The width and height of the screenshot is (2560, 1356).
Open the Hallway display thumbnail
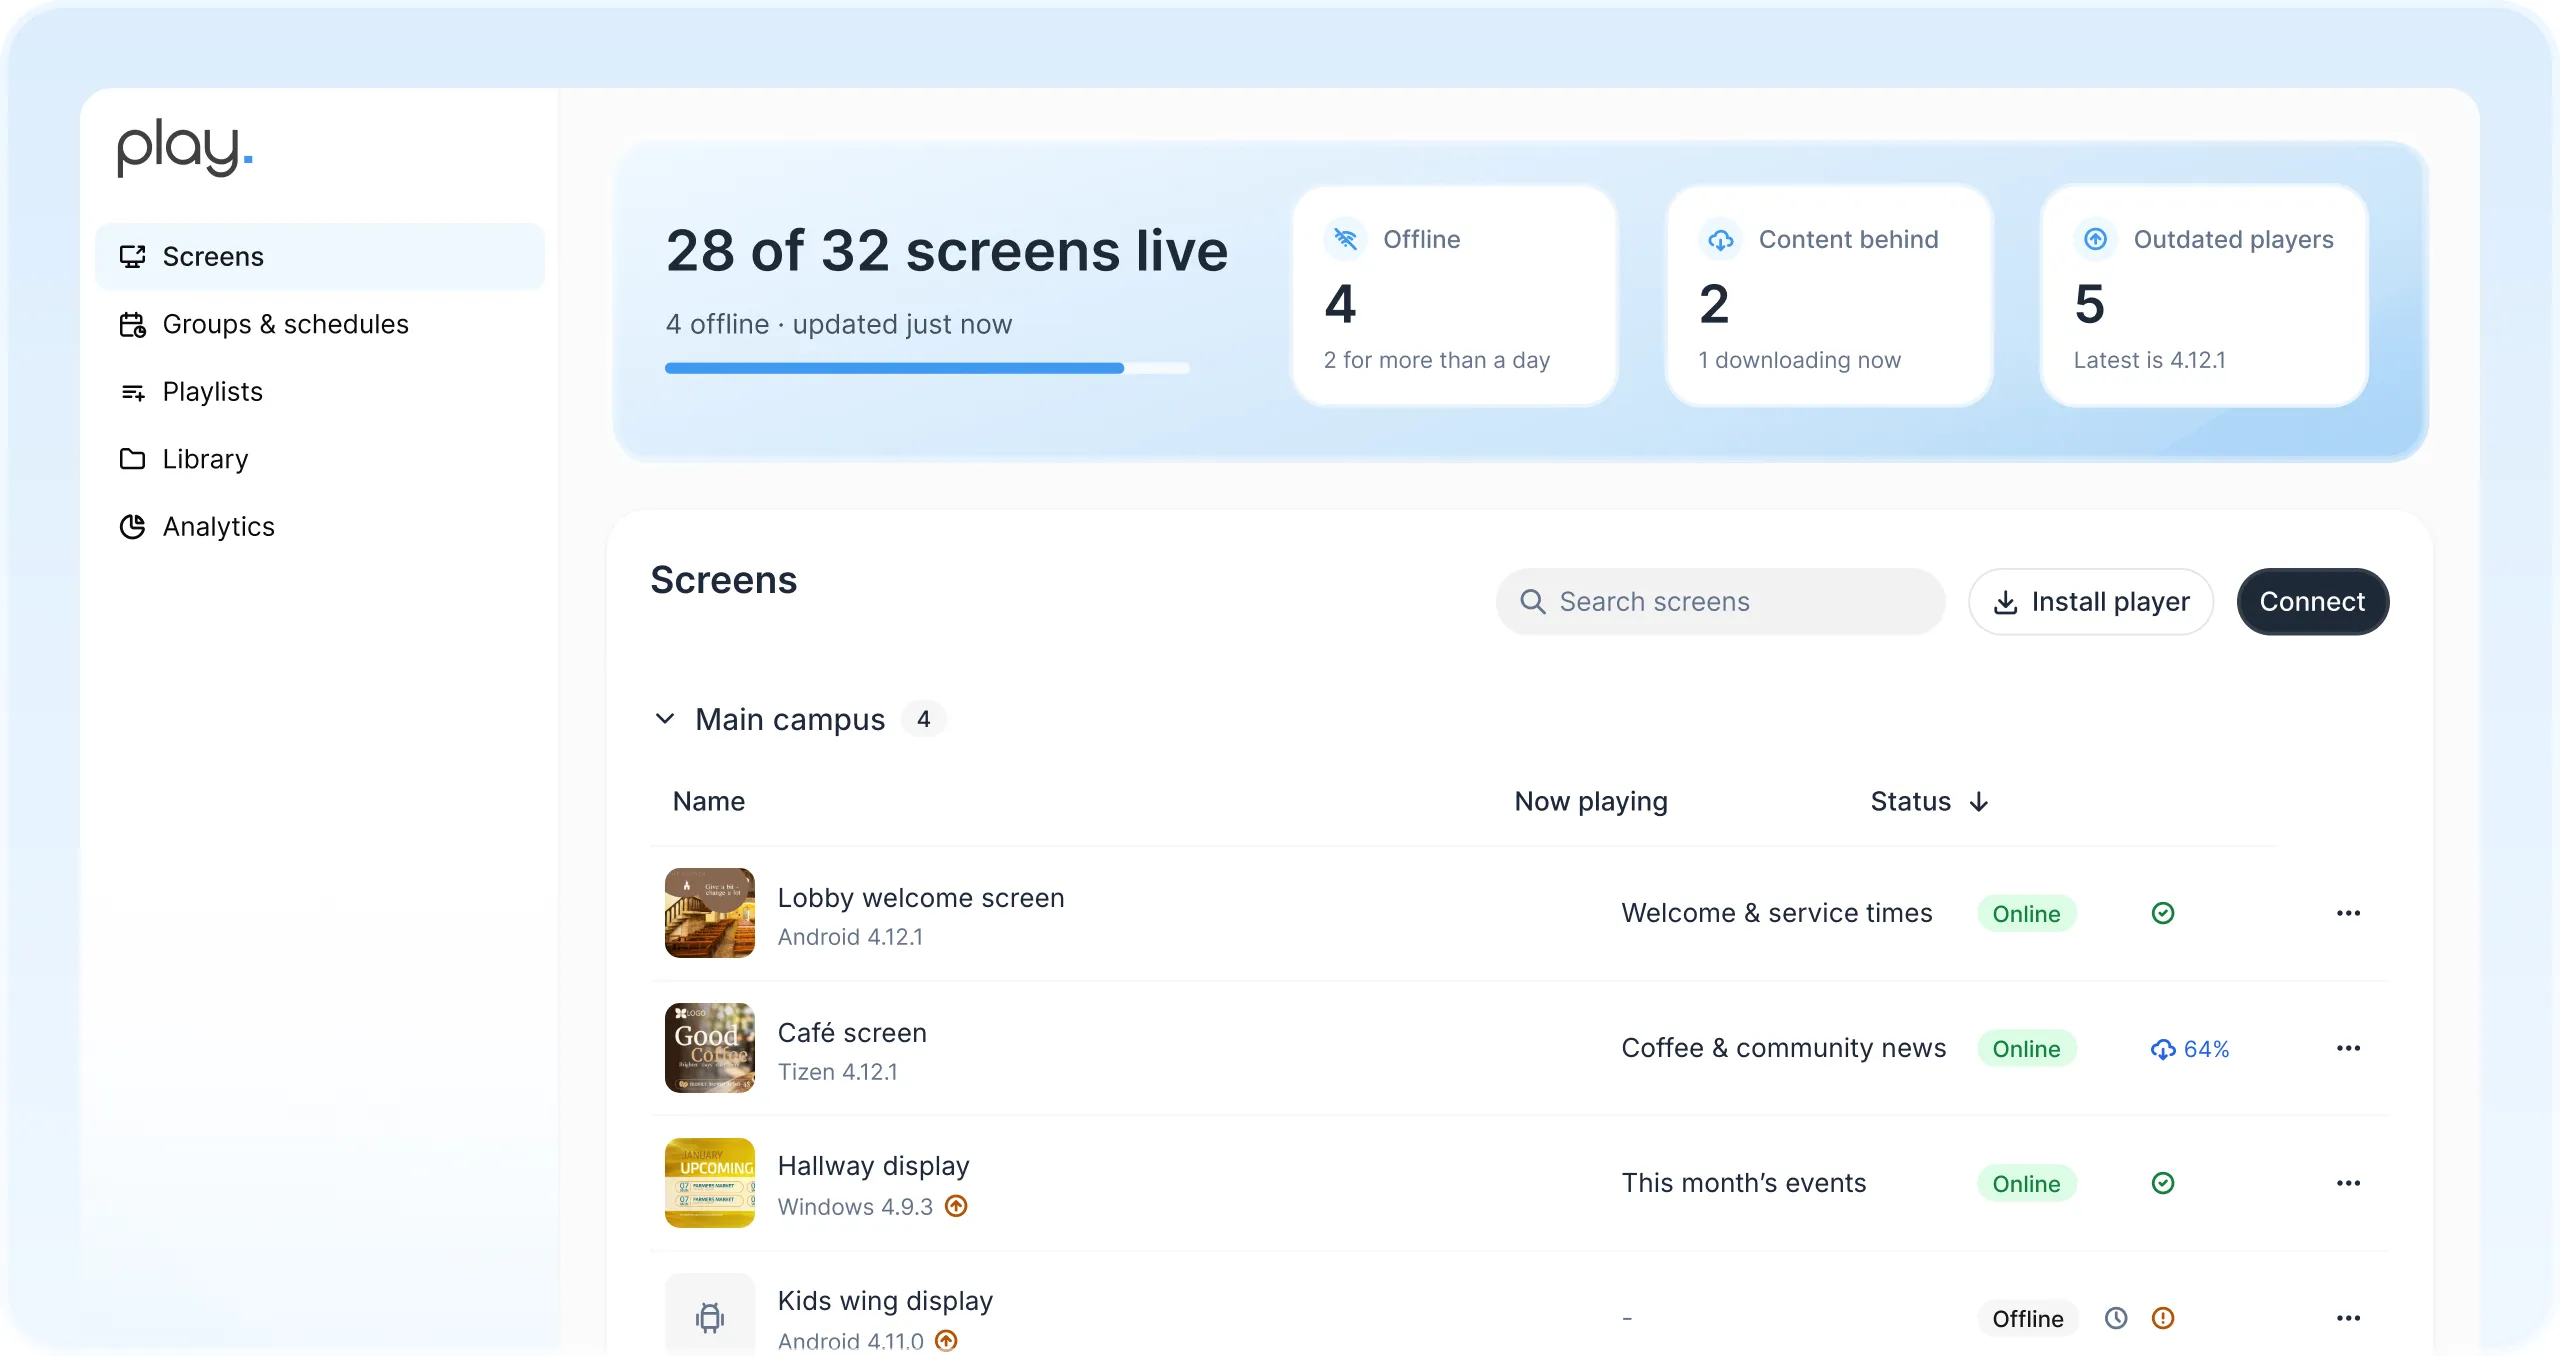pyautogui.click(x=710, y=1183)
